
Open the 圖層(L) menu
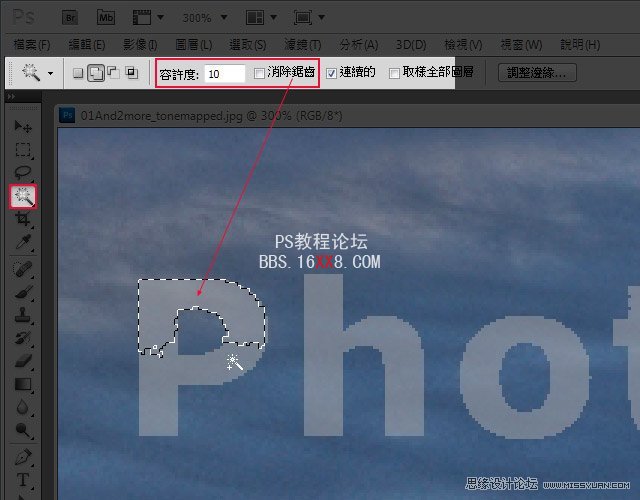tap(193, 44)
